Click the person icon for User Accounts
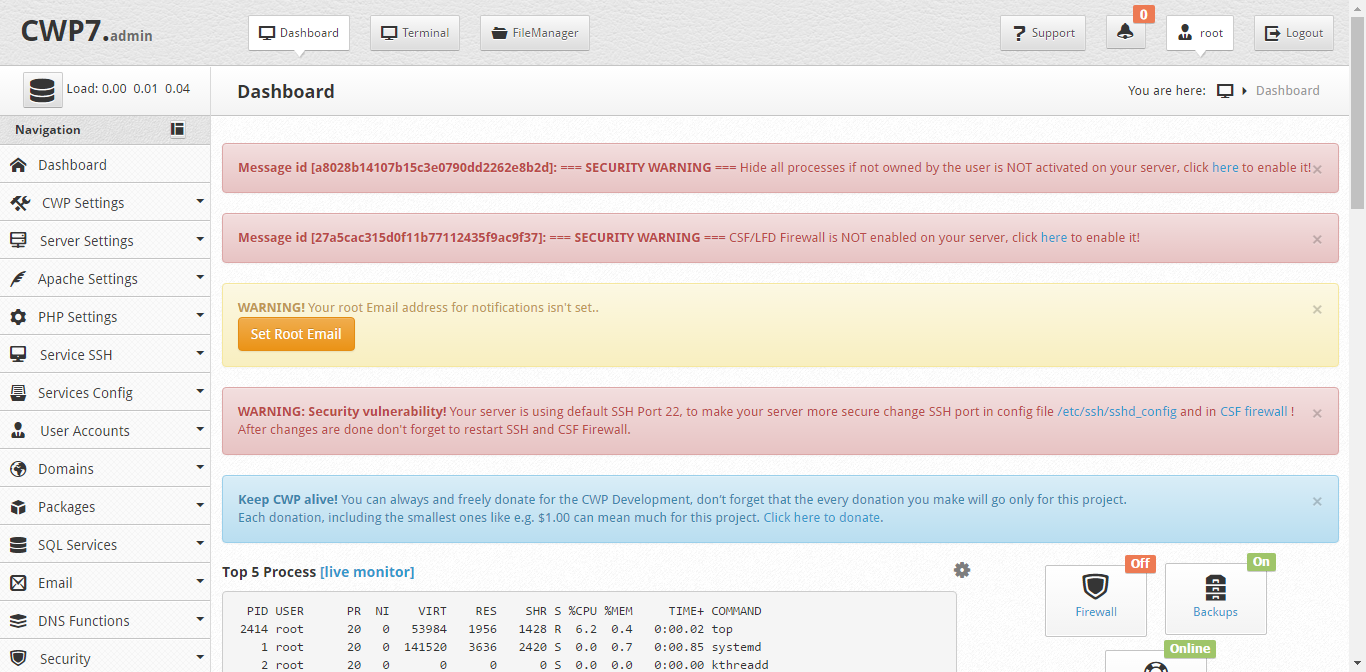 coord(18,431)
